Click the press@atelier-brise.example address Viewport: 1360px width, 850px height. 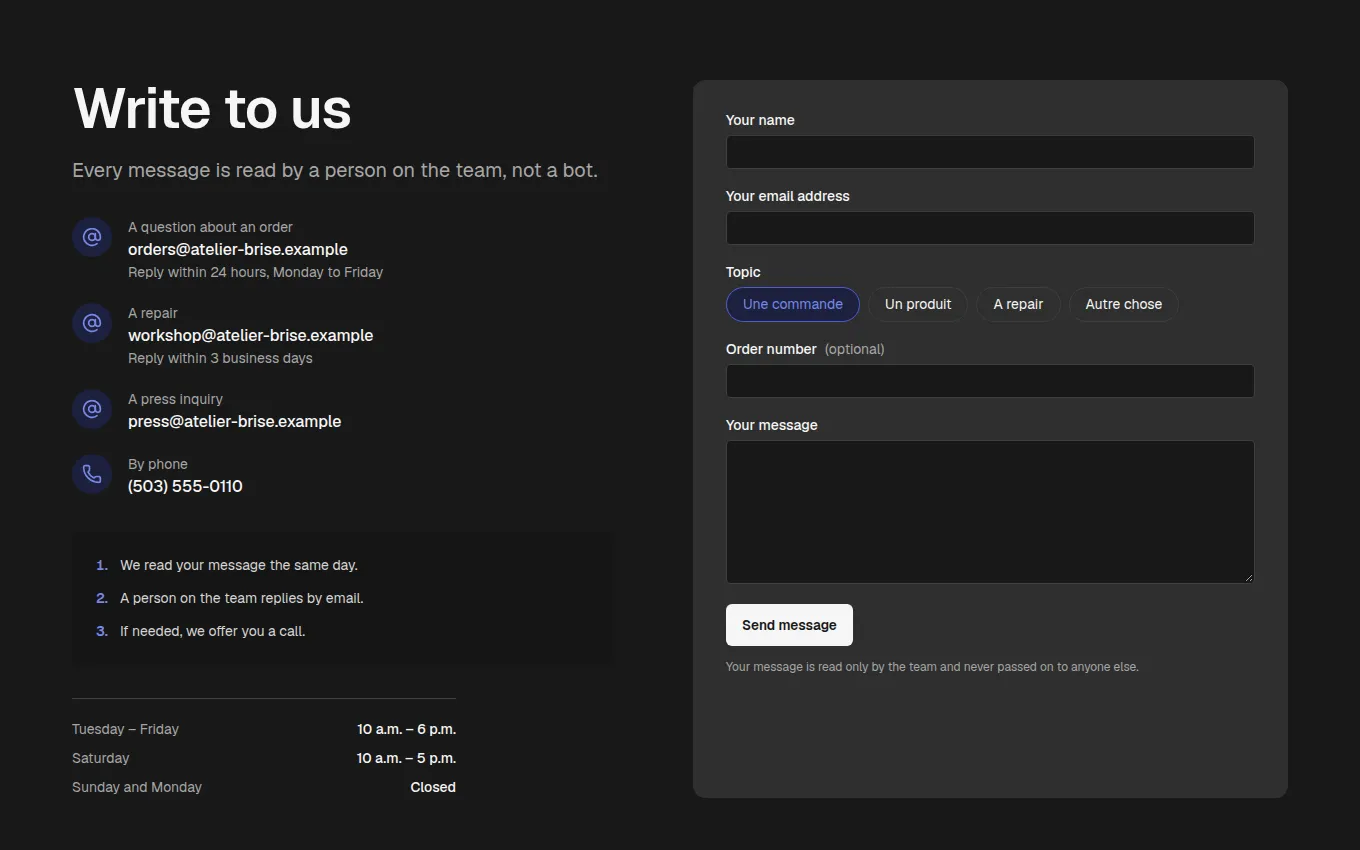tap(234, 421)
